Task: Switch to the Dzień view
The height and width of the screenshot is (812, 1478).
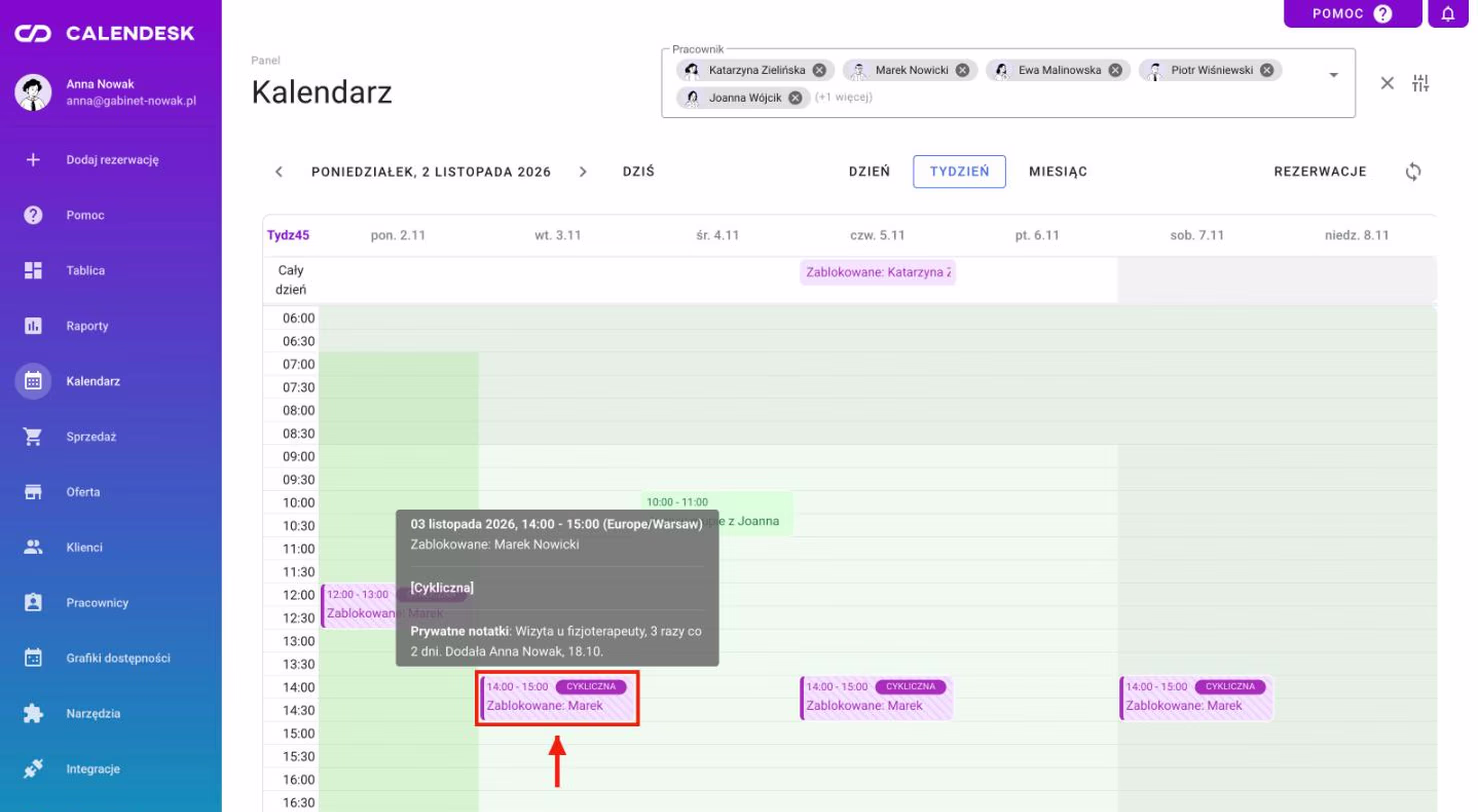Action: [869, 172]
